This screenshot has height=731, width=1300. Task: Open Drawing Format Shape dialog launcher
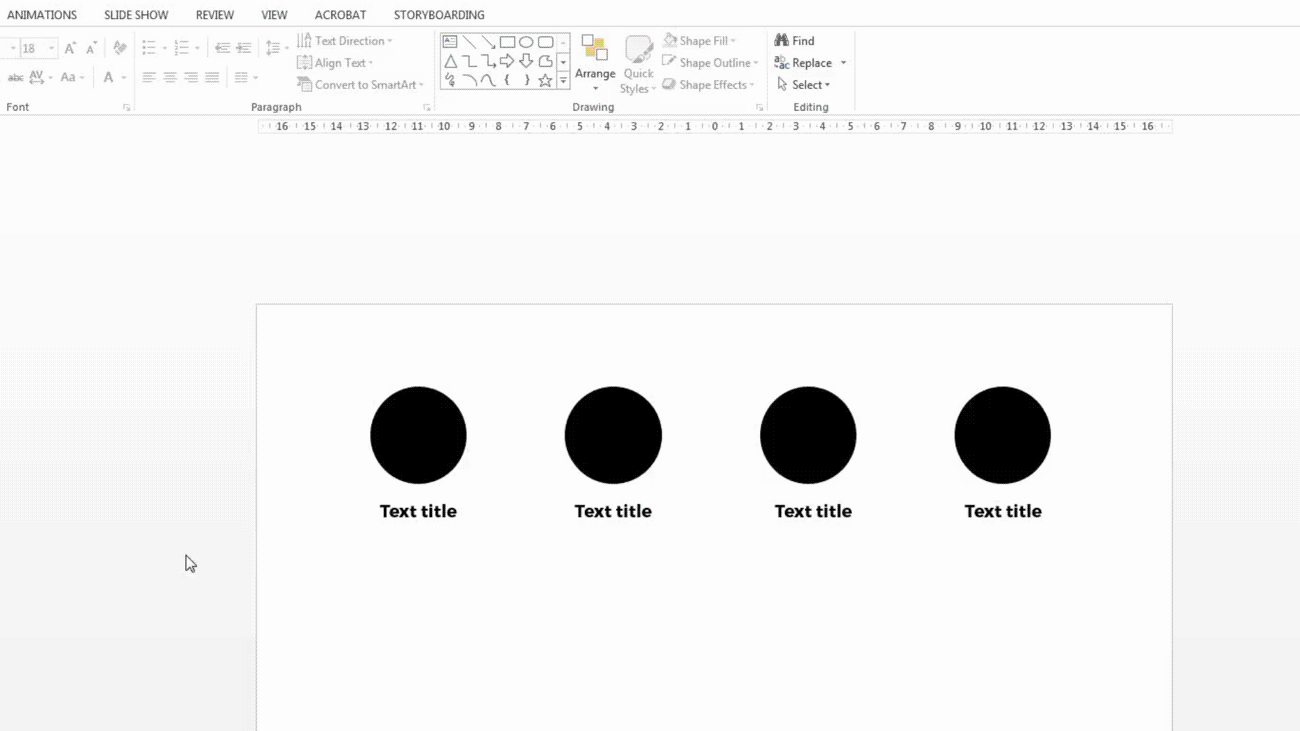tap(759, 108)
